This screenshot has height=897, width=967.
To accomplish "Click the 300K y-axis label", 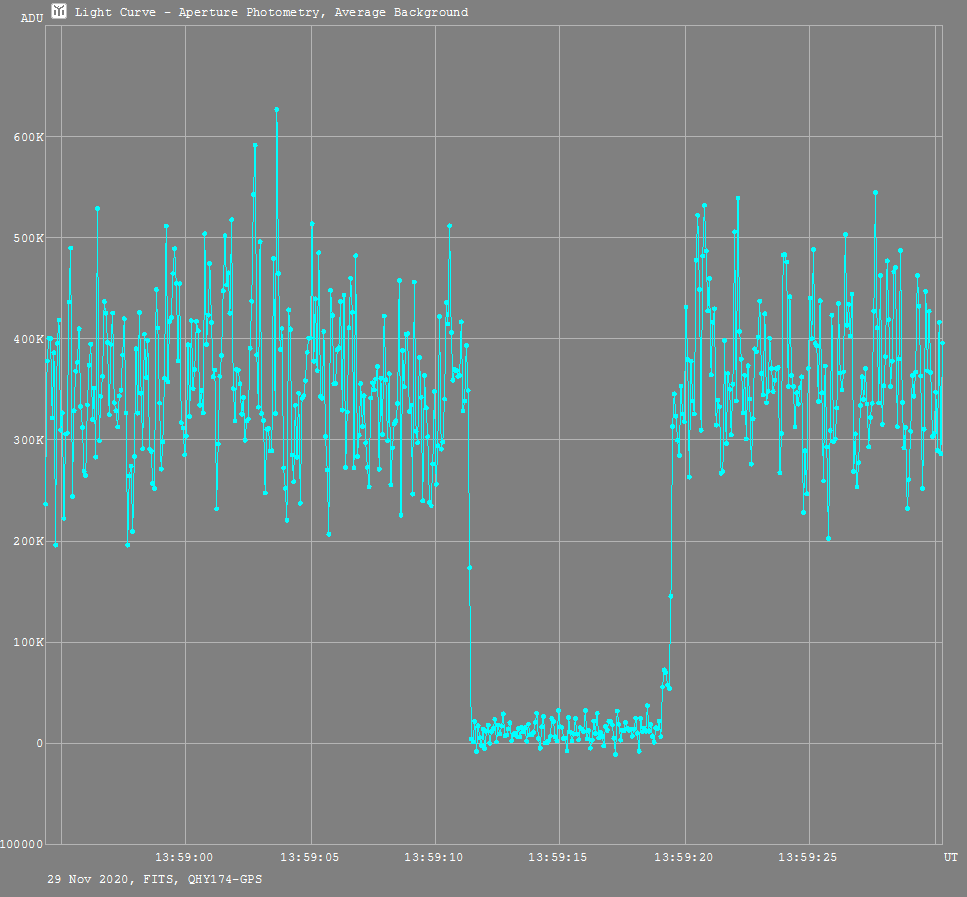I will (x=28, y=440).
